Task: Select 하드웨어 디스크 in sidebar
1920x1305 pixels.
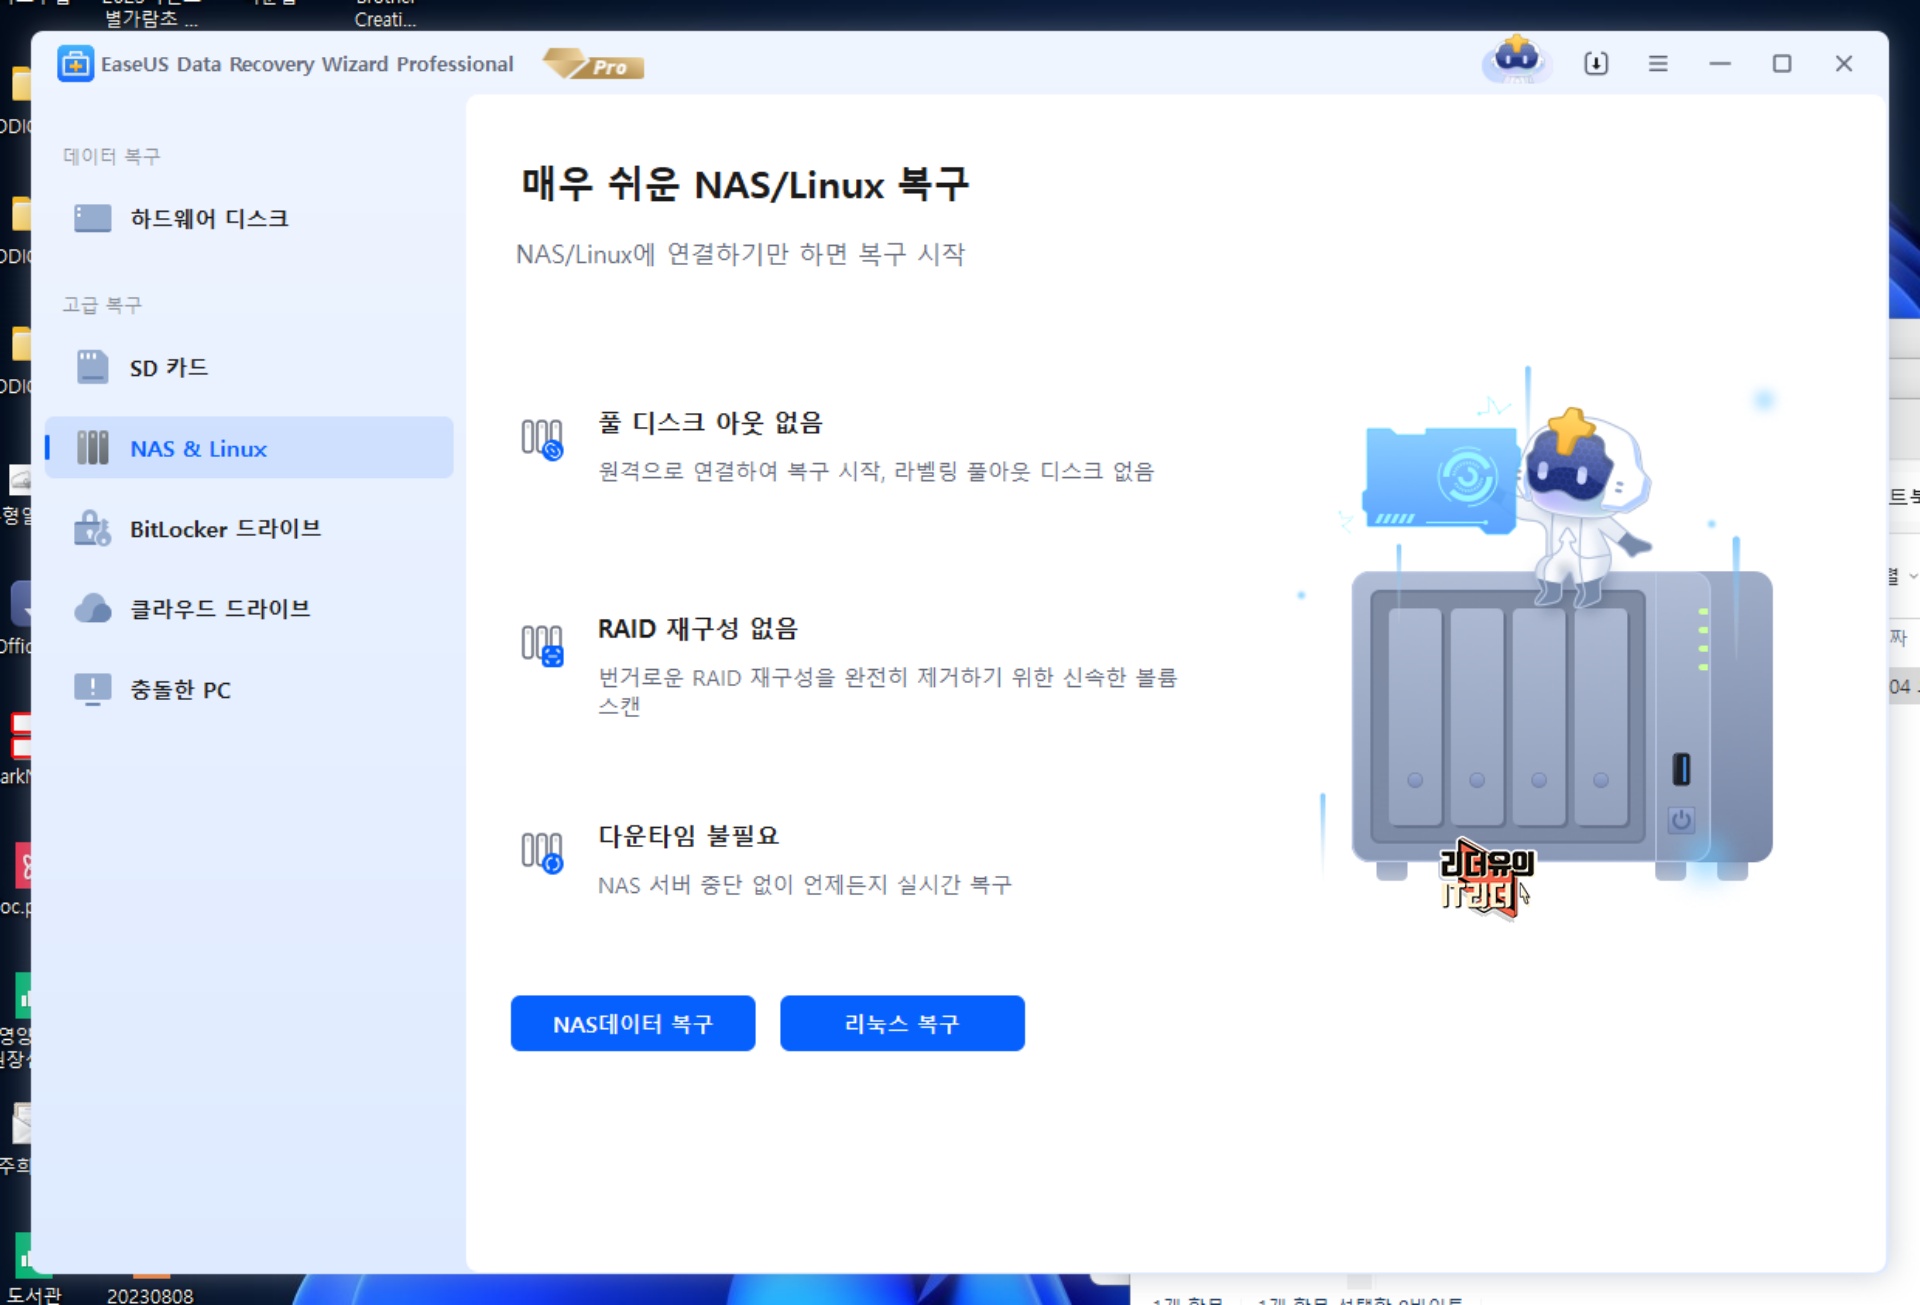Action: click(209, 218)
